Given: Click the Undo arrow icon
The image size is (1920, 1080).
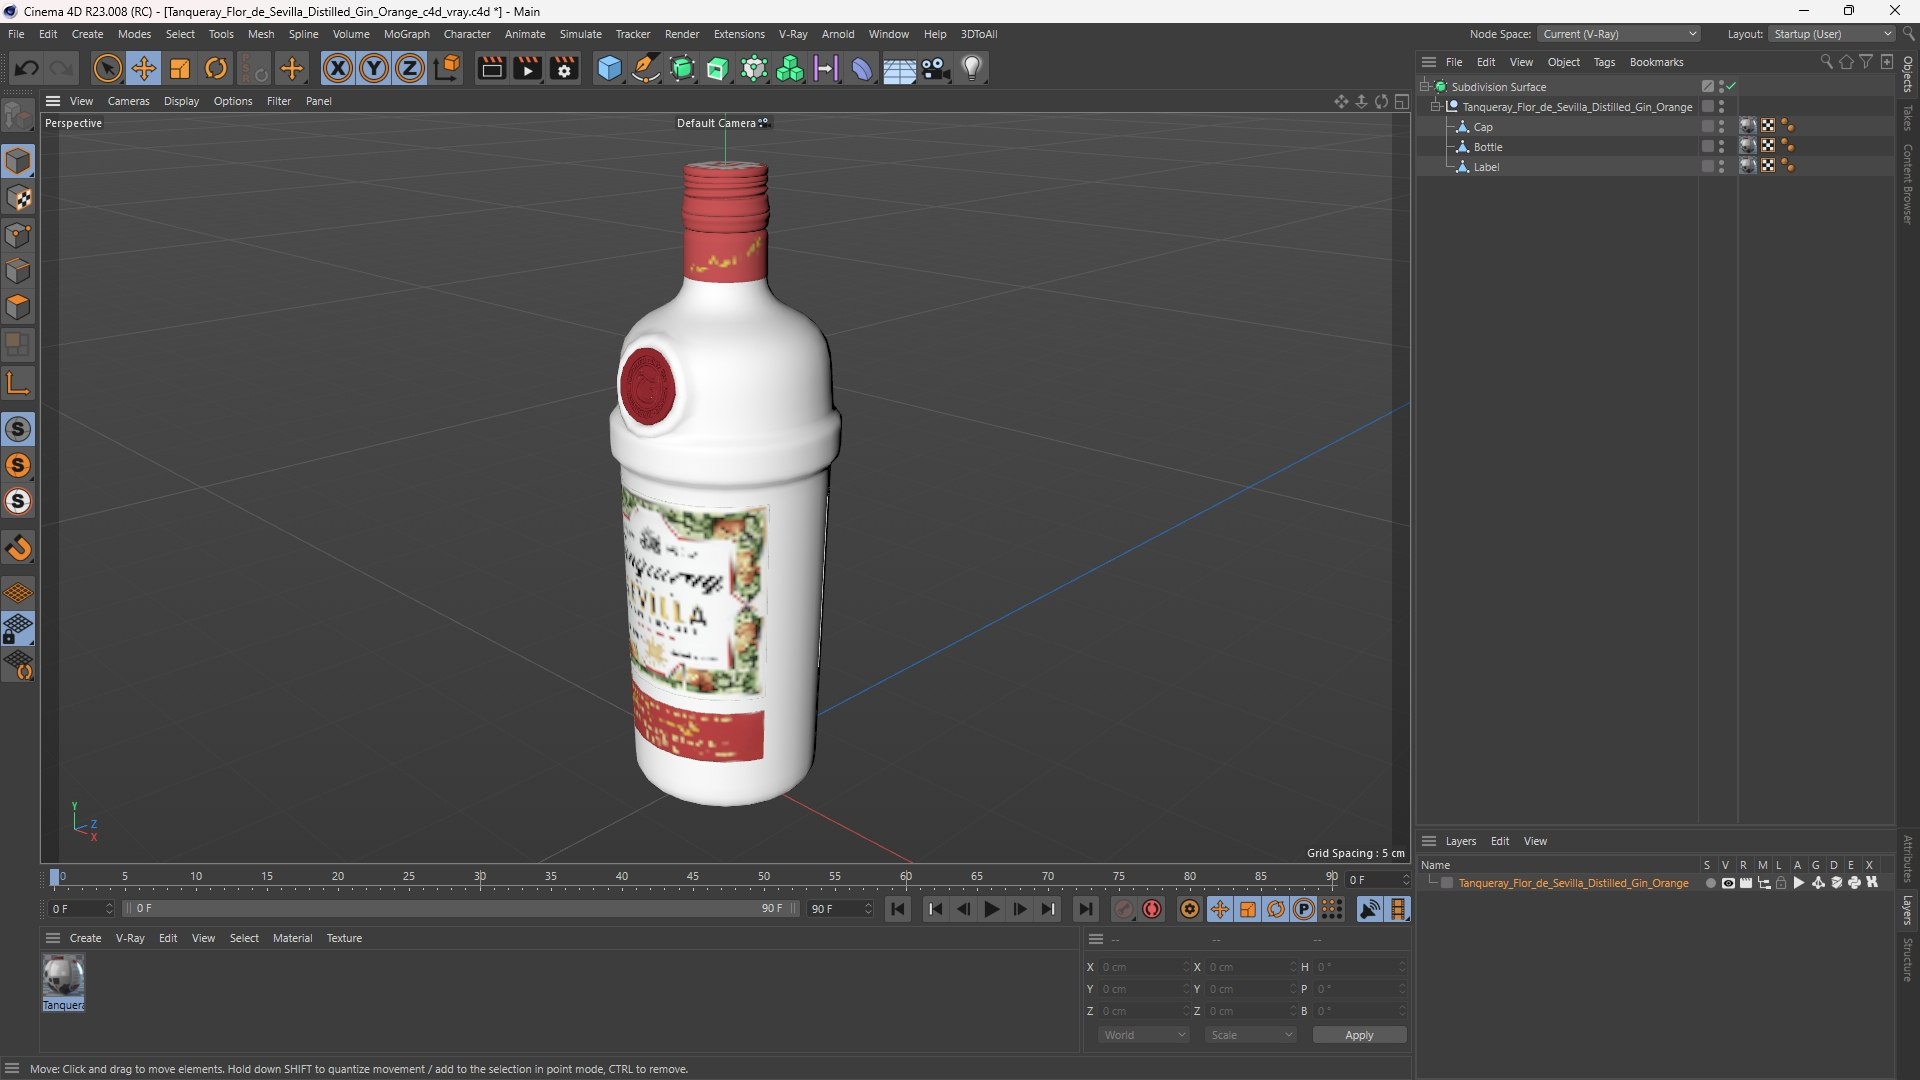Looking at the screenshot, I should coord(27,68).
